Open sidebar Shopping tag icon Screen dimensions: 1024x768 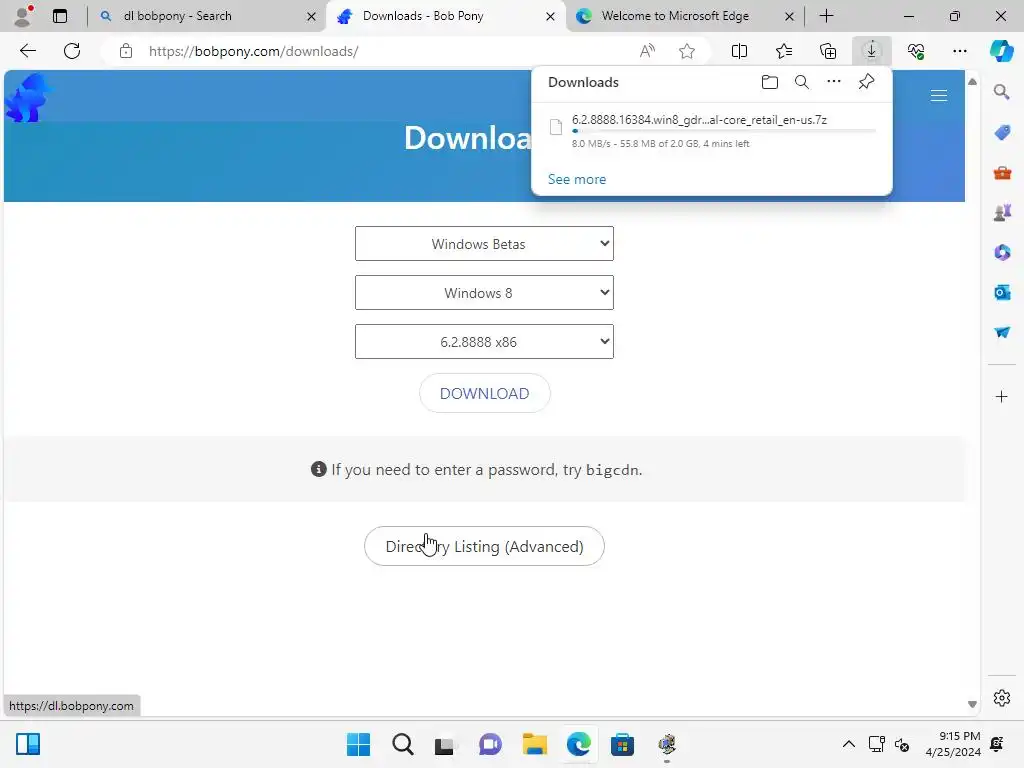(1002, 133)
